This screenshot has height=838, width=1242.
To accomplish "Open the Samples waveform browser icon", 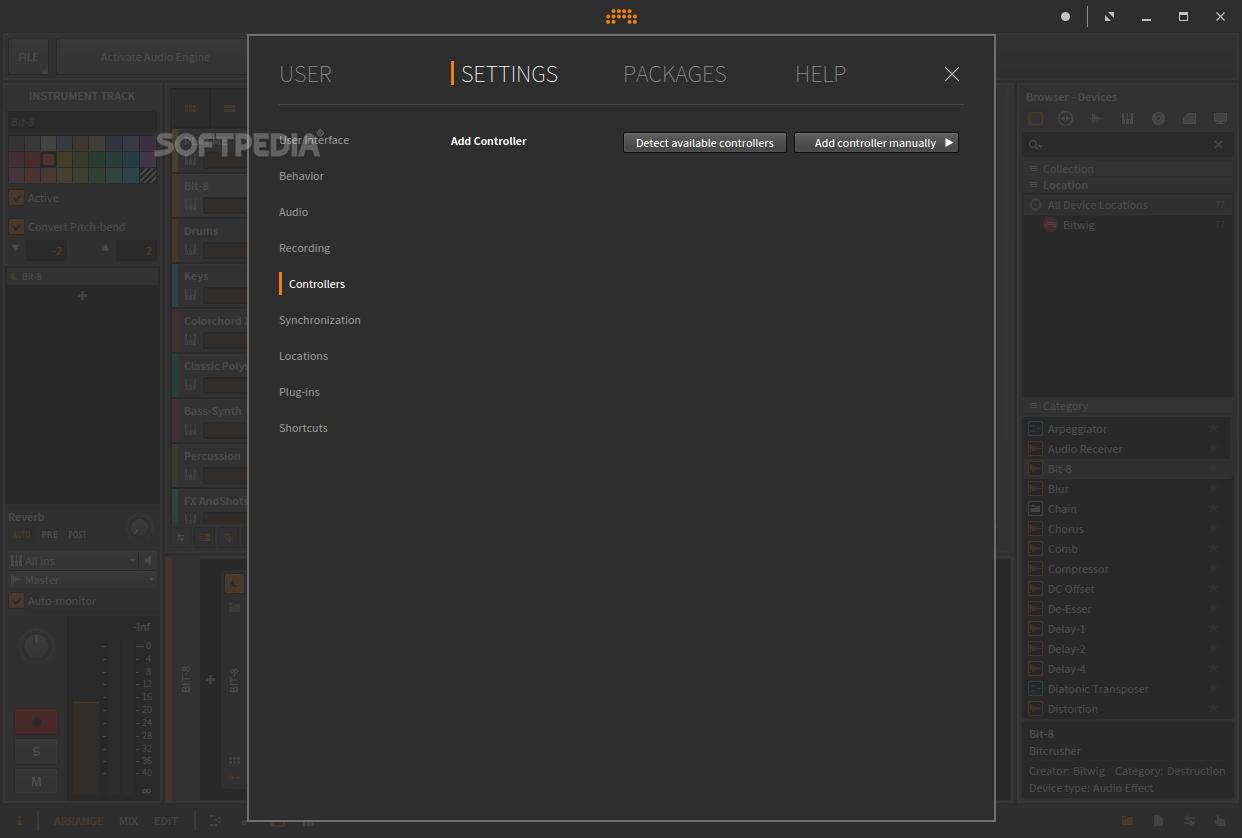I will coord(1097,119).
